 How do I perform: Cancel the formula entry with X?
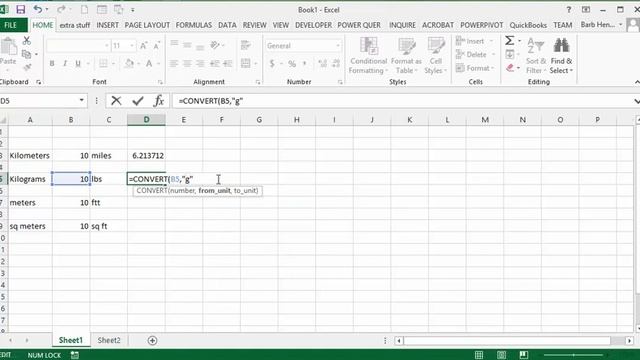pyautogui.click(x=116, y=100)
